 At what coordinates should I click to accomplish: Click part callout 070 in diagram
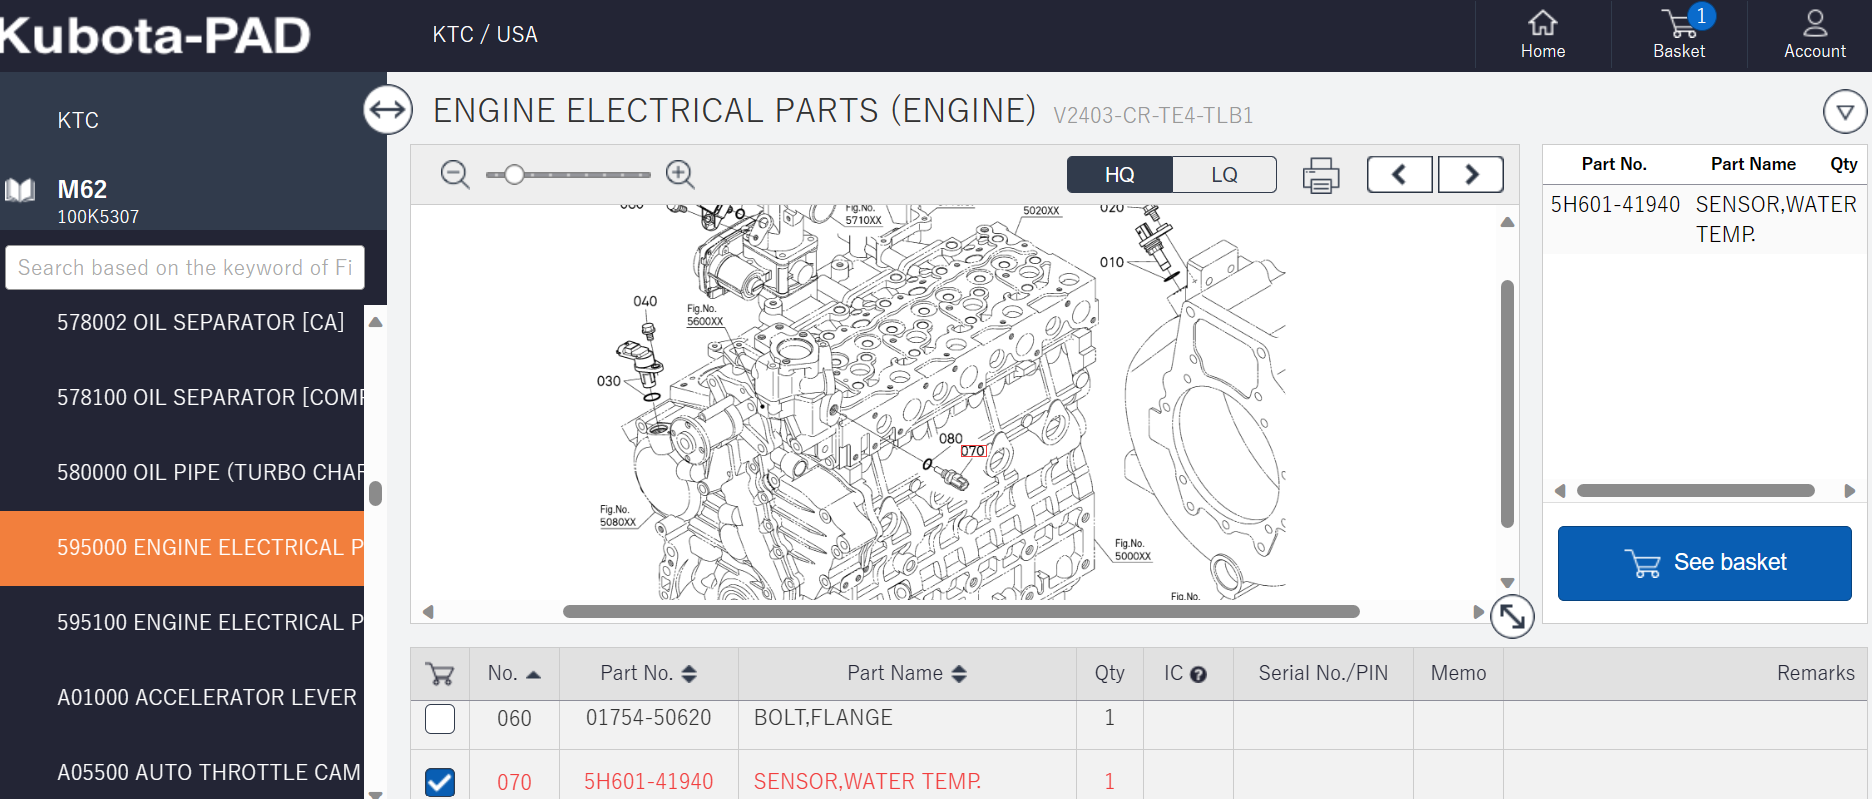973,451
